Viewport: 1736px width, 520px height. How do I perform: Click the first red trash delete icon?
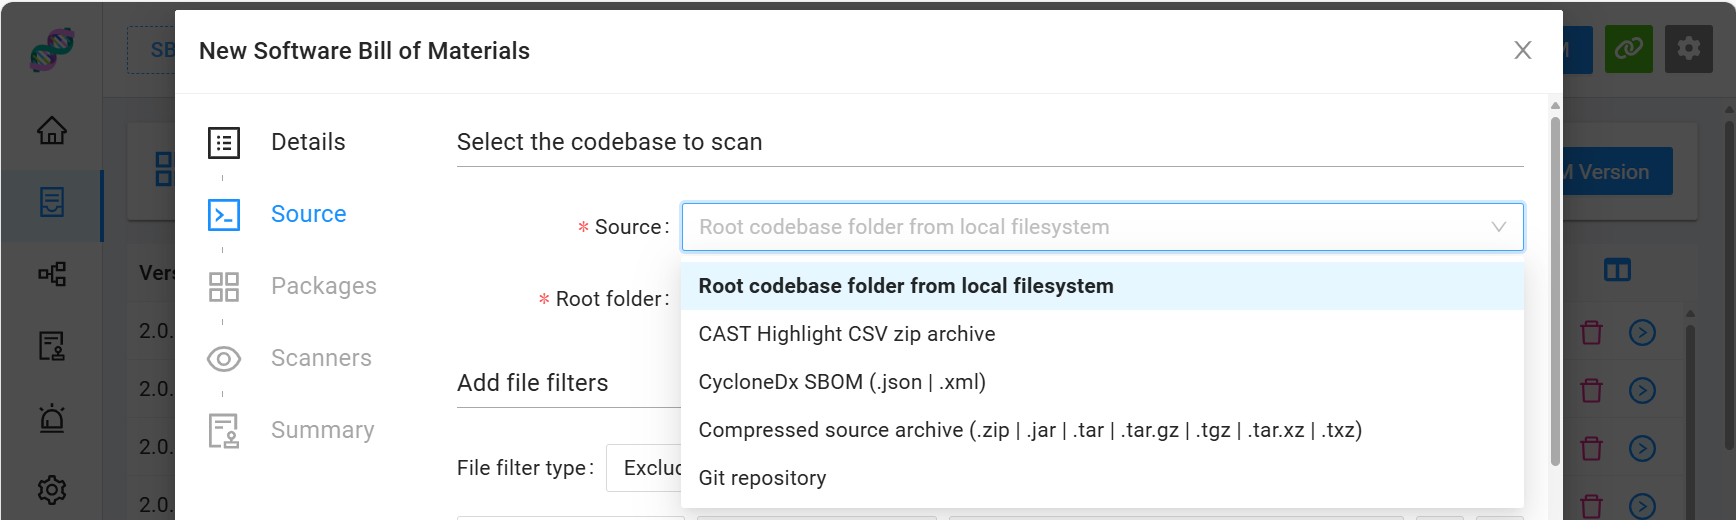coord(1591,332)
